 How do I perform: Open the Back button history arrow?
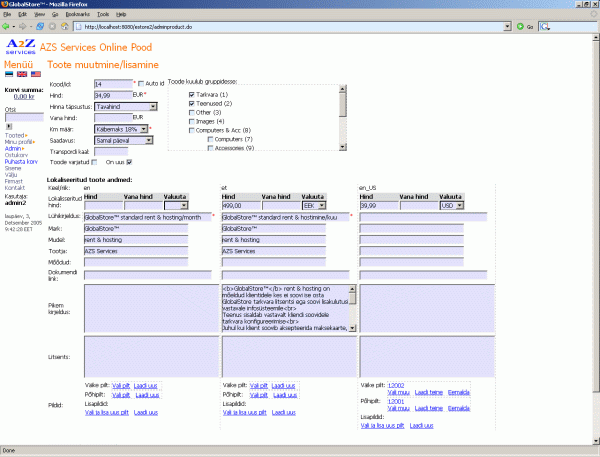coord(14,26)
